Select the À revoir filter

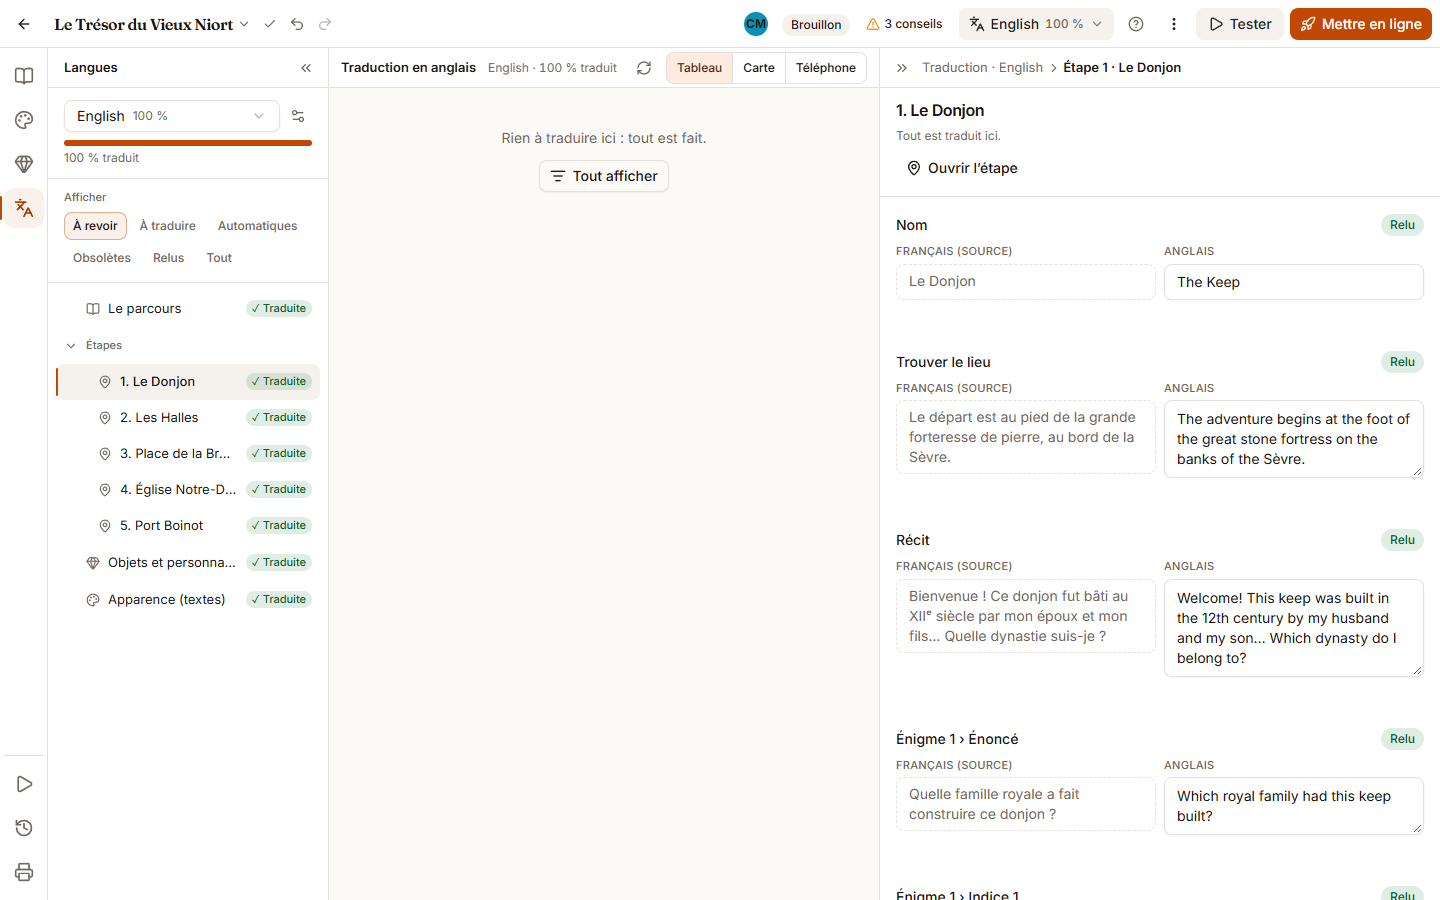[x=95, y=226]
